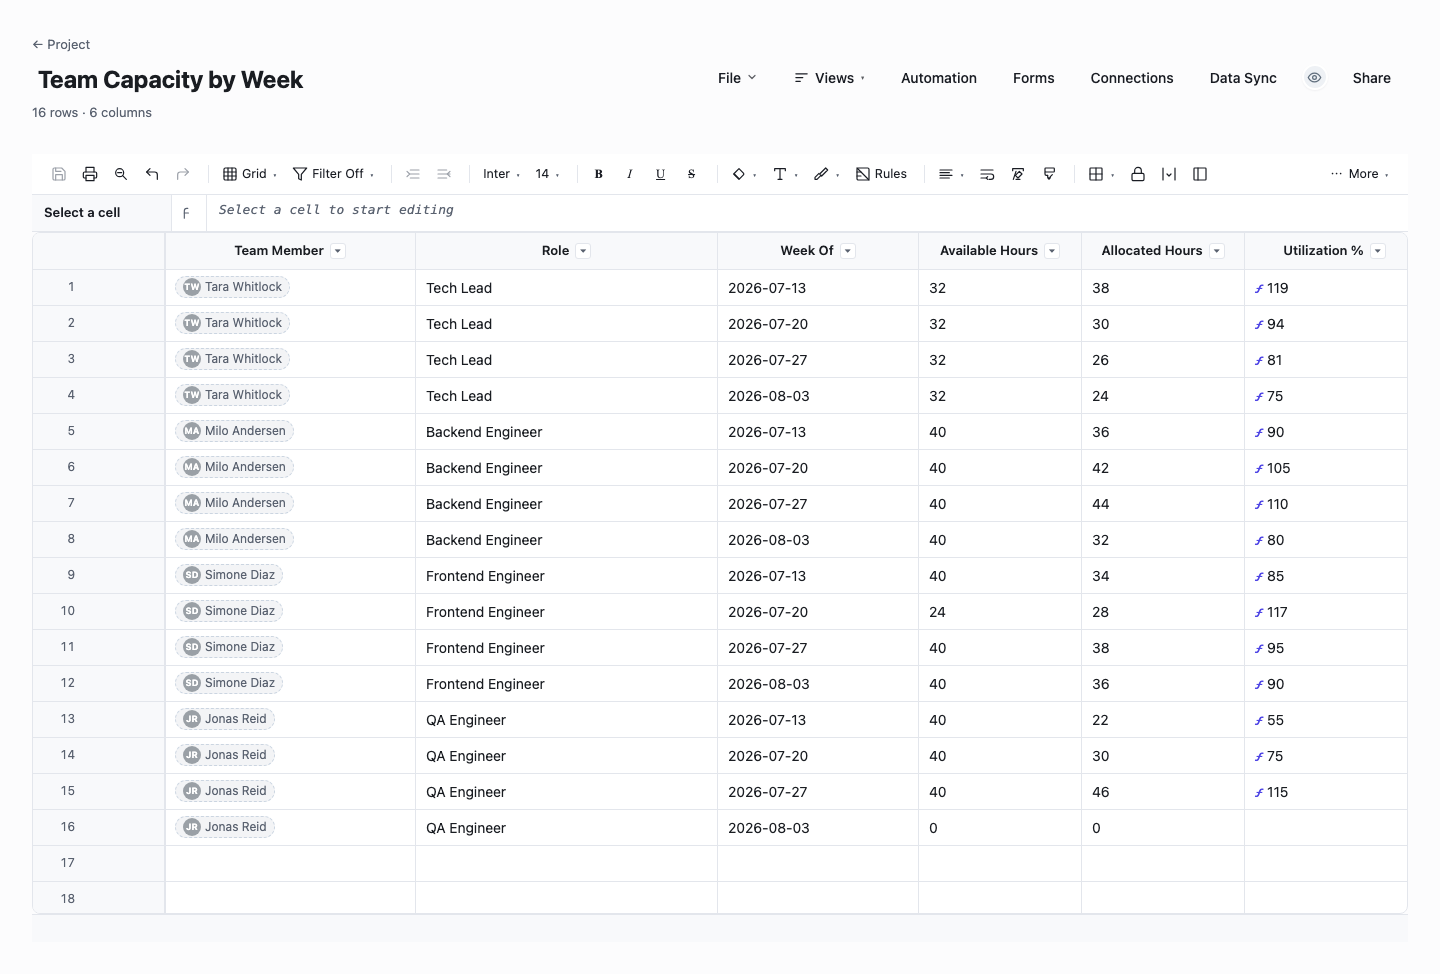The width and height of the screenshot is (1440, 974).
Task: Select the Allocated Hours cell showing 46
Action: (x=1163, y=792)
